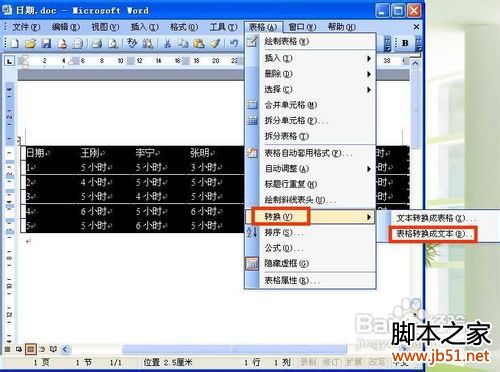Toggle 隐藏虚框 (Hide Gridlines)

pos(310,264)
